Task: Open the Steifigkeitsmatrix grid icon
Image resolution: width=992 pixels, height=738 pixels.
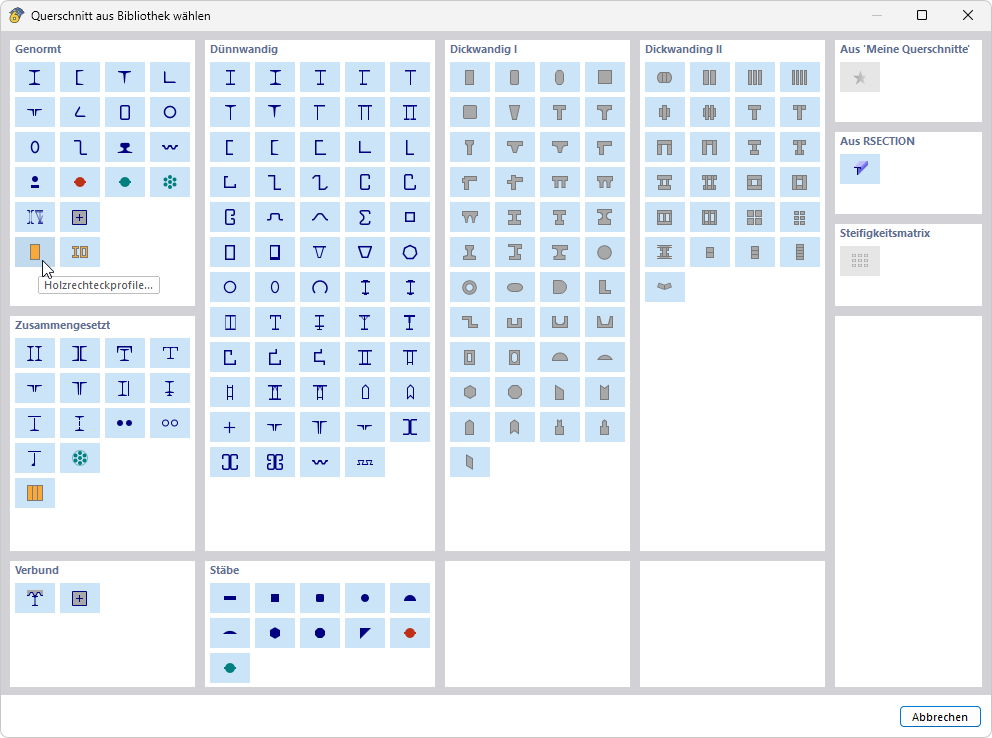Action: pos(860,261)
